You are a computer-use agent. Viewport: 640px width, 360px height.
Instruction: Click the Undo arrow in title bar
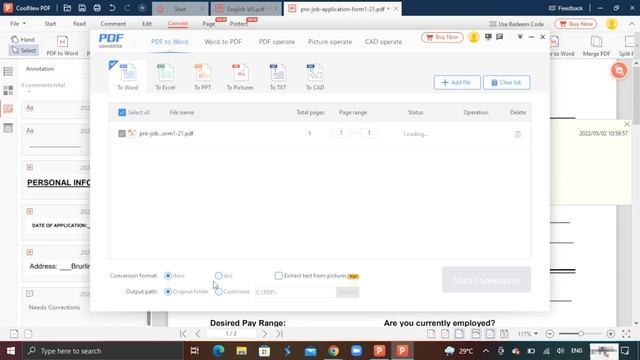click(x=112, y=8)
